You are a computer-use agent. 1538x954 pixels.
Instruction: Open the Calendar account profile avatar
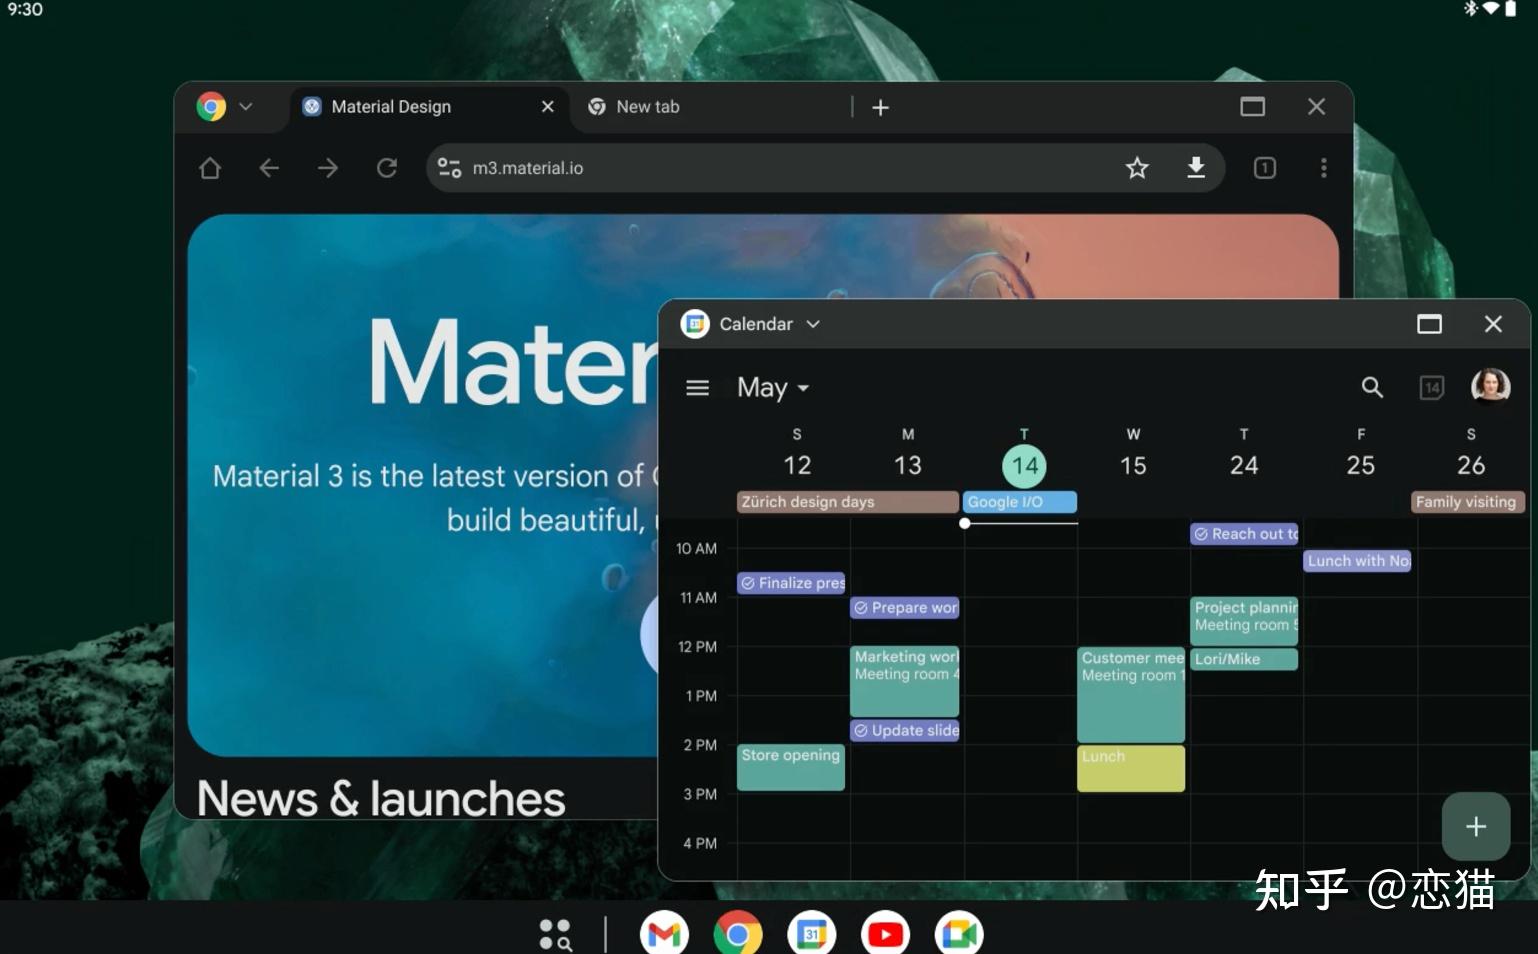point(1490,386)
